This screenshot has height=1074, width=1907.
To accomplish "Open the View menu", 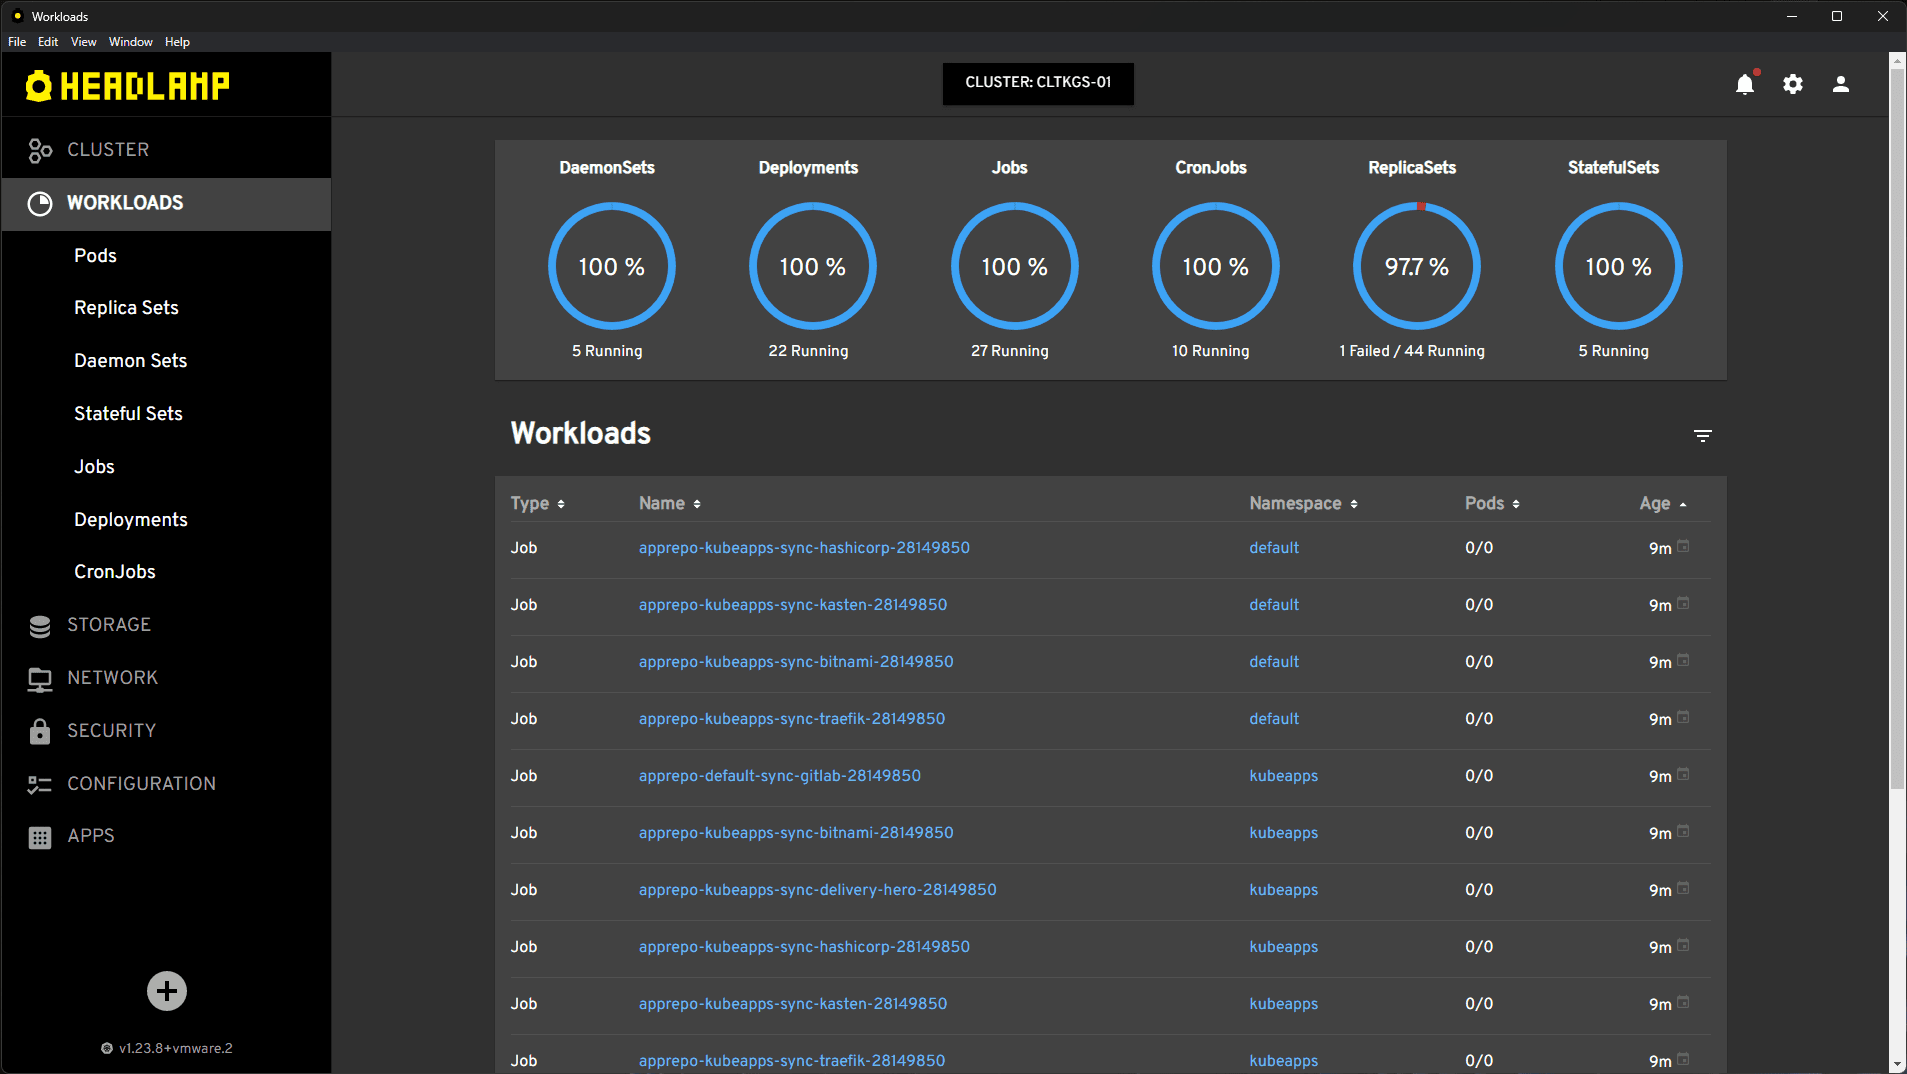I will coord(84,42).
